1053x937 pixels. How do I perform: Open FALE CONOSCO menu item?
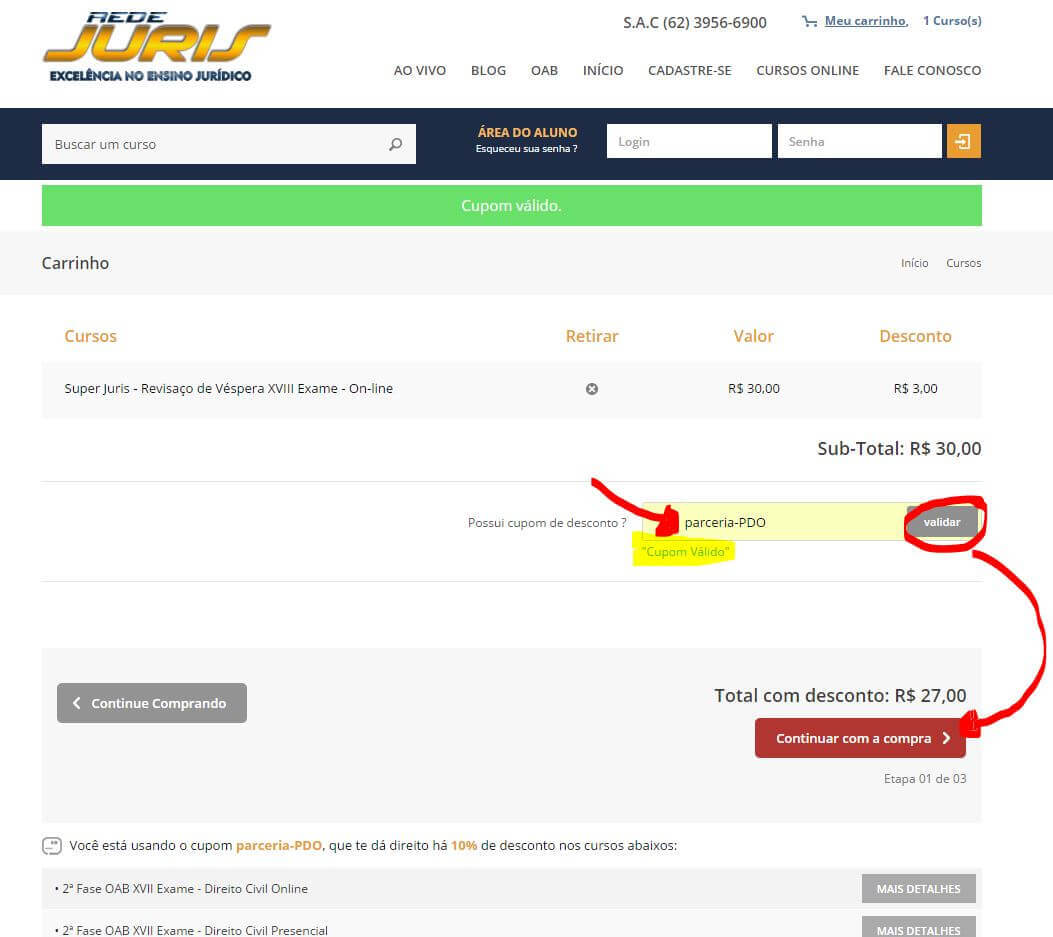932,71
